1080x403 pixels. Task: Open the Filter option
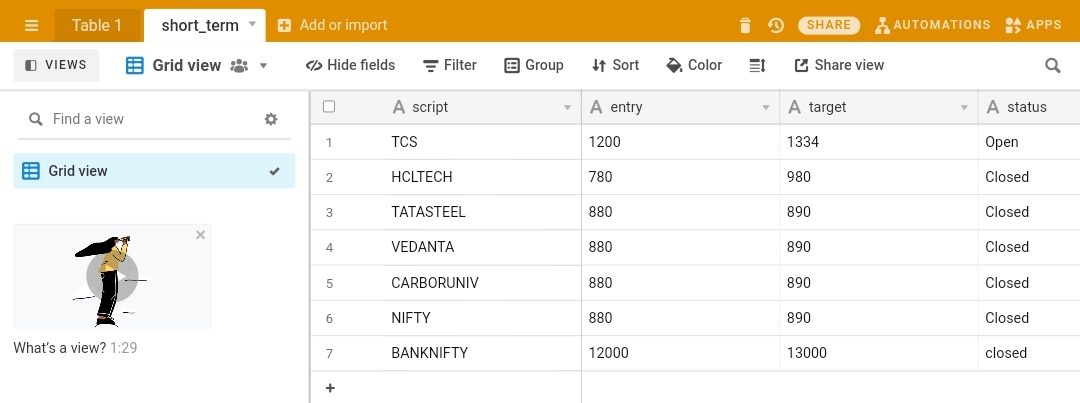(x=450, y=65)
